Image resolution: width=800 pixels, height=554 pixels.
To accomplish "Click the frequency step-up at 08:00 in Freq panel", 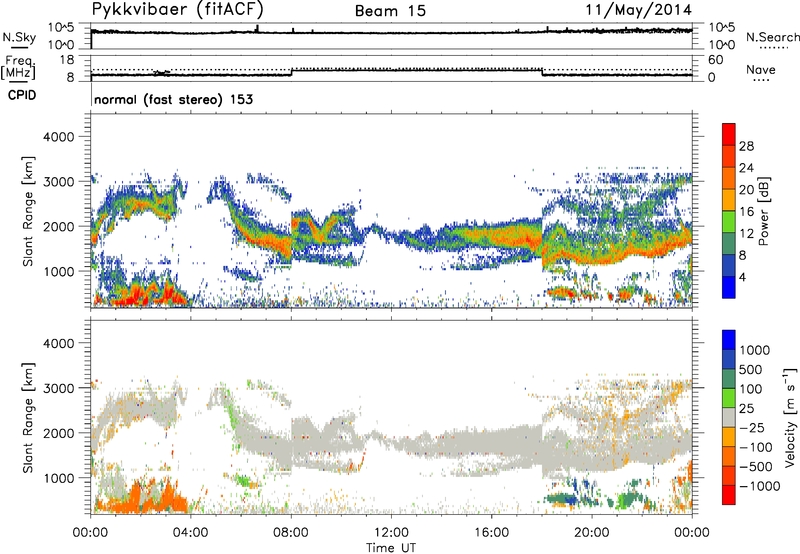I will tap(291, 72).
